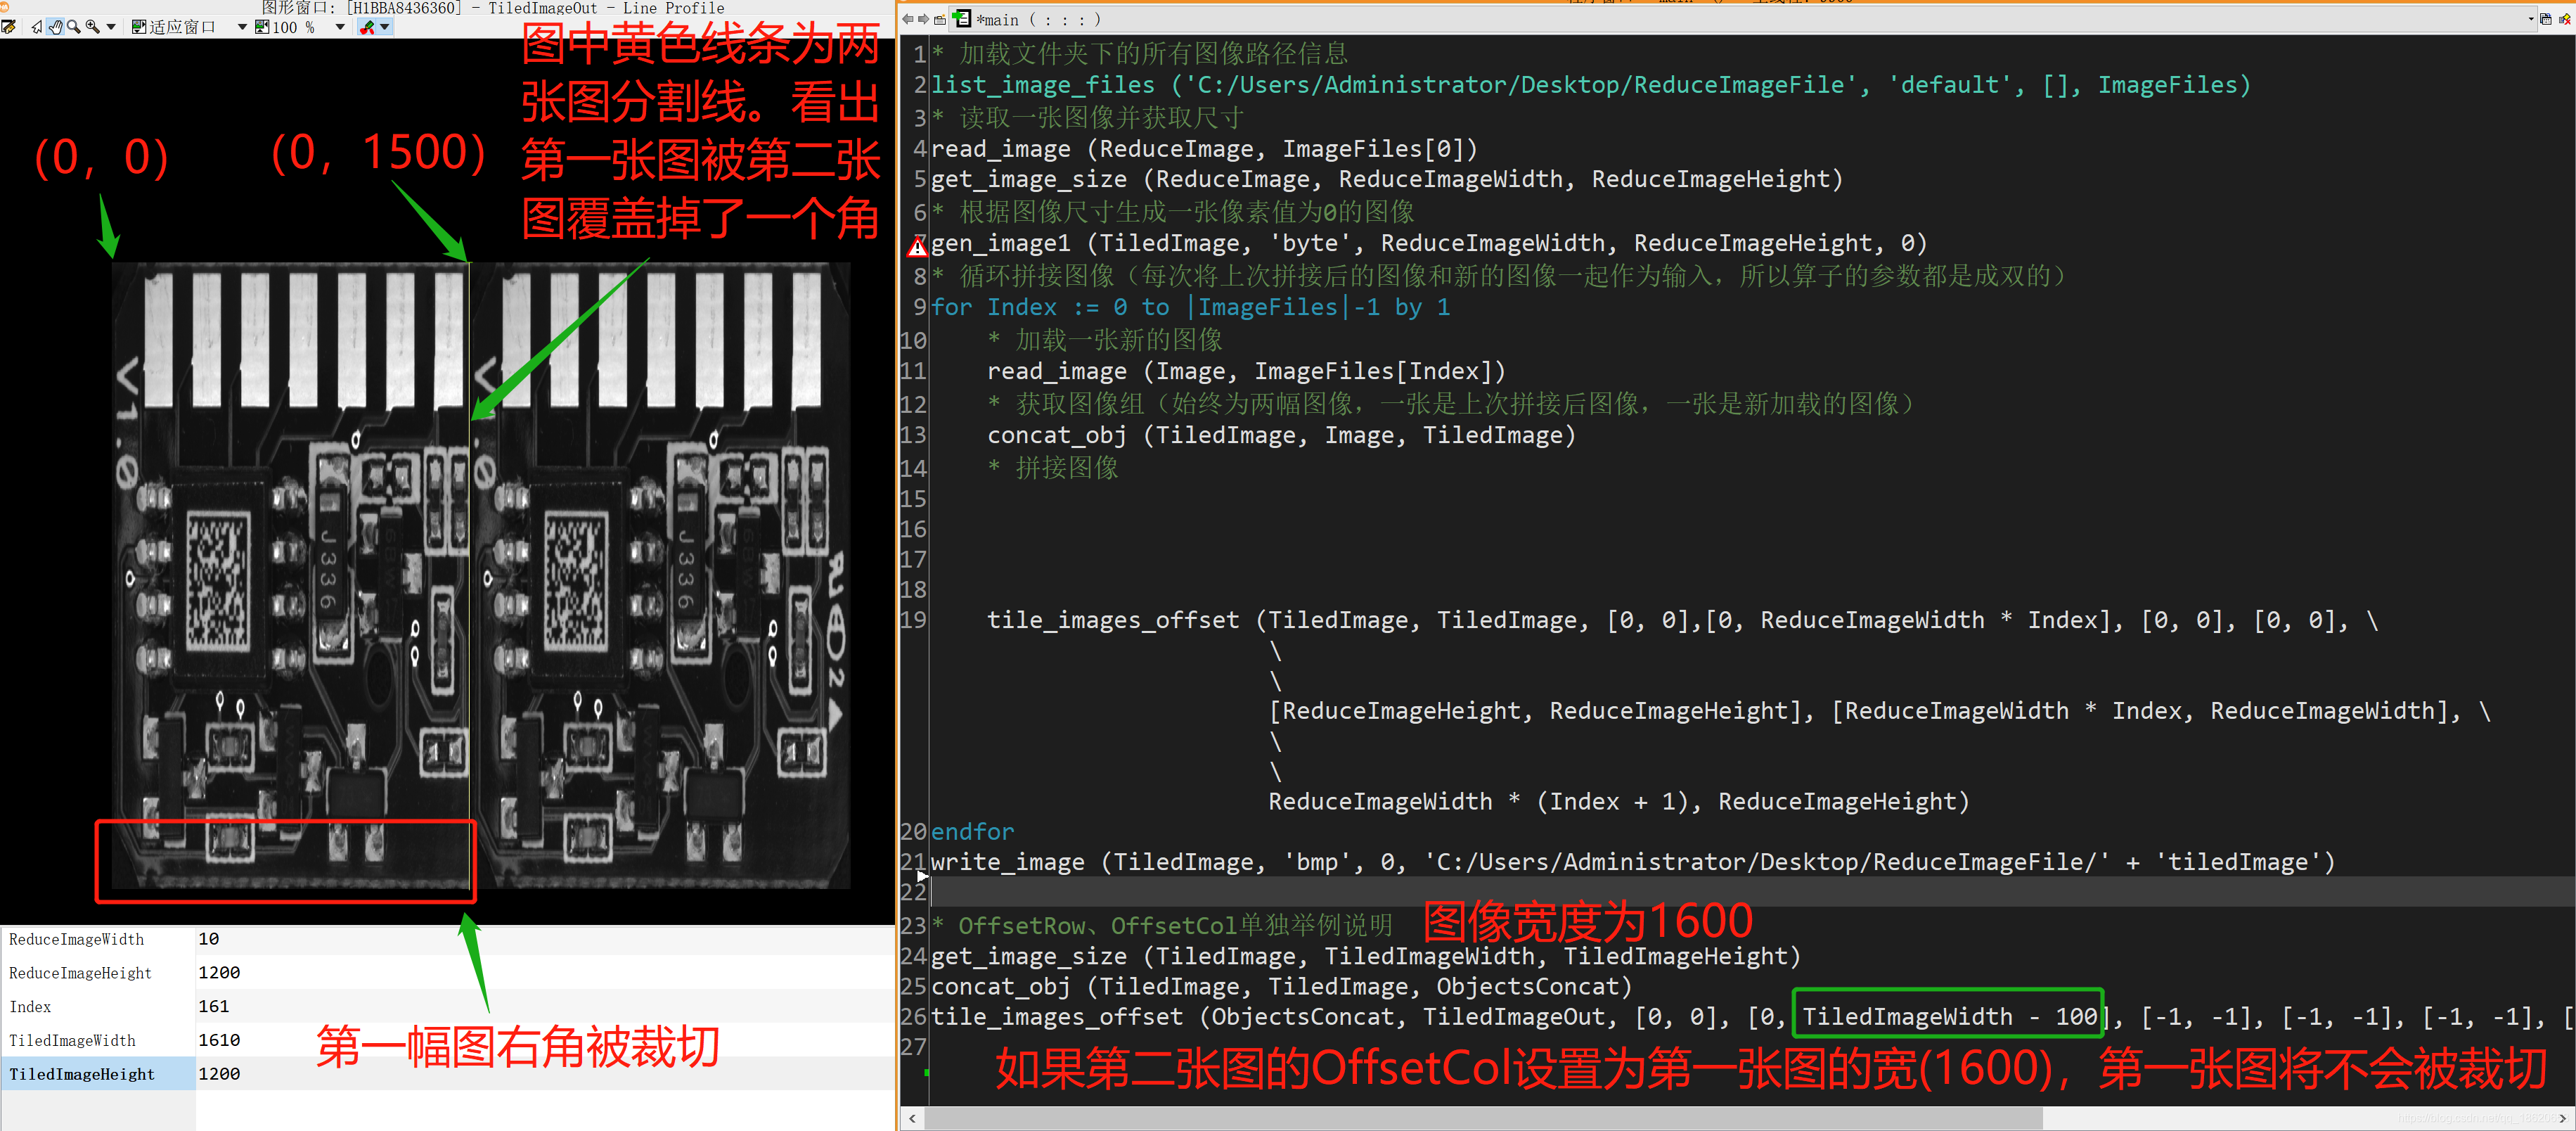2576x1131 pixels.
Task: Open the 100 % zoom percentage dropdown
Action: click(x=340, y=27)
